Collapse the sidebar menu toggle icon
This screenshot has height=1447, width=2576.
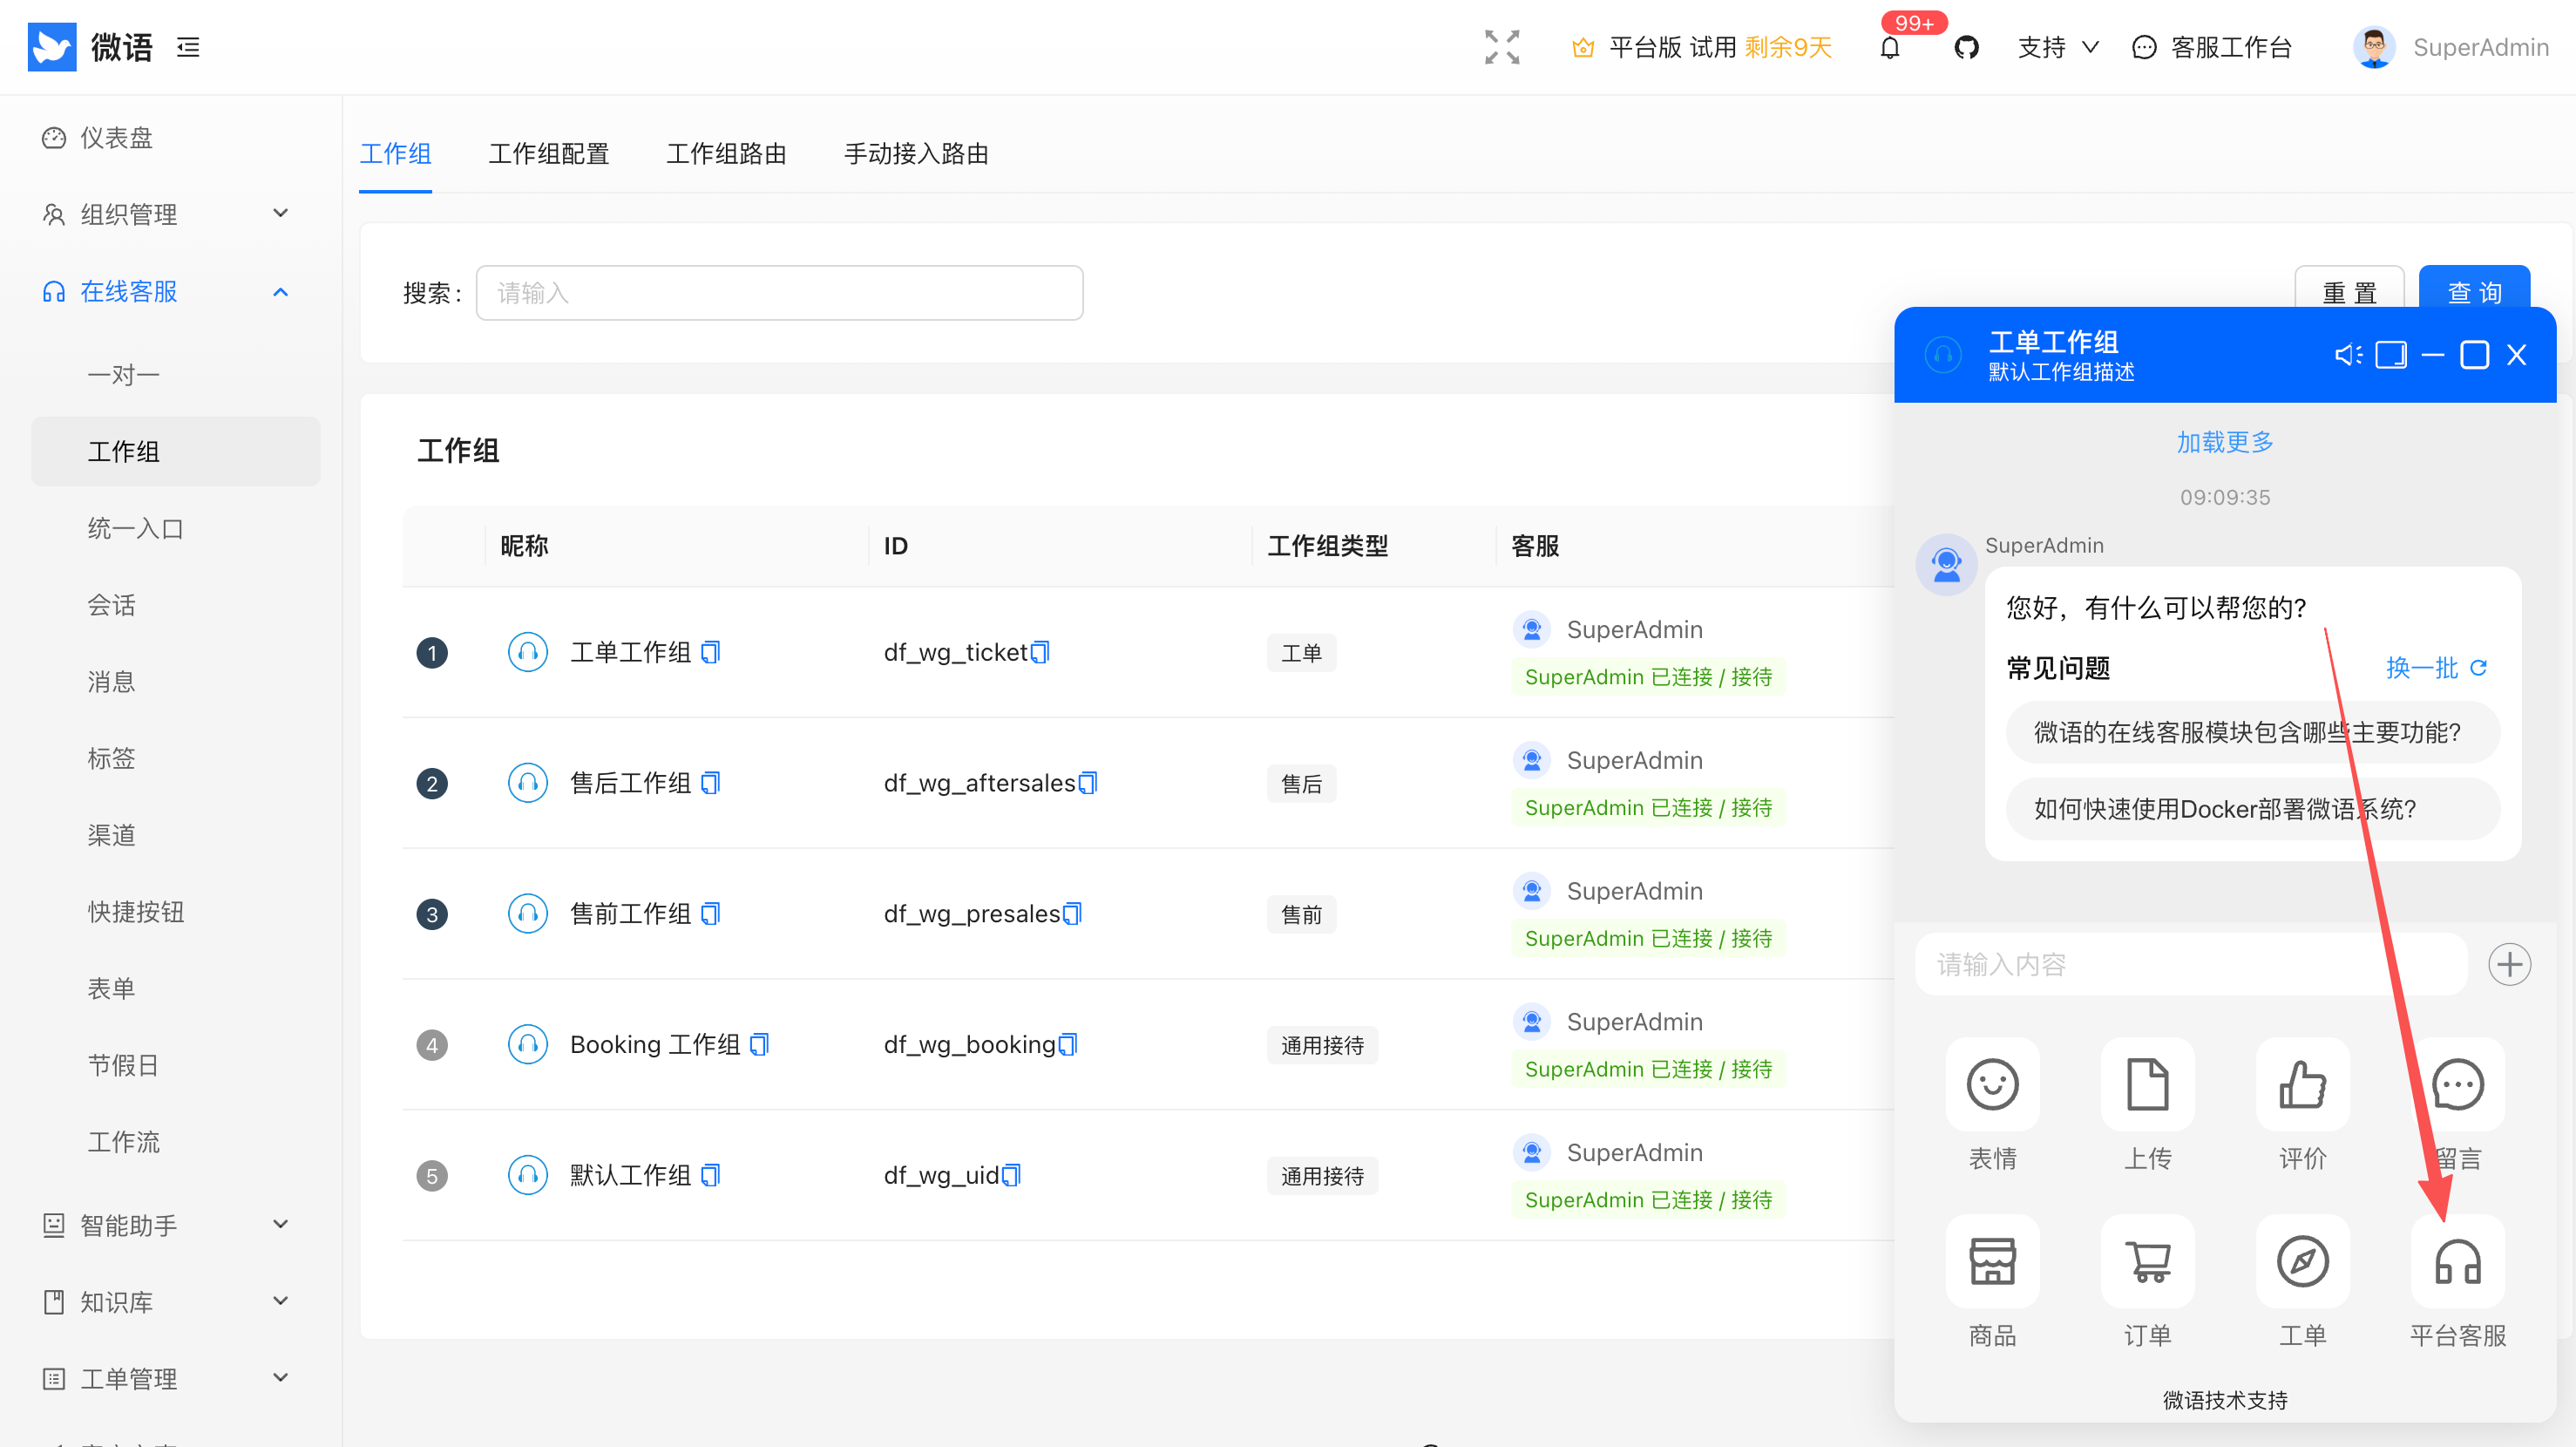pyautogui.click(x=188, y=47)
